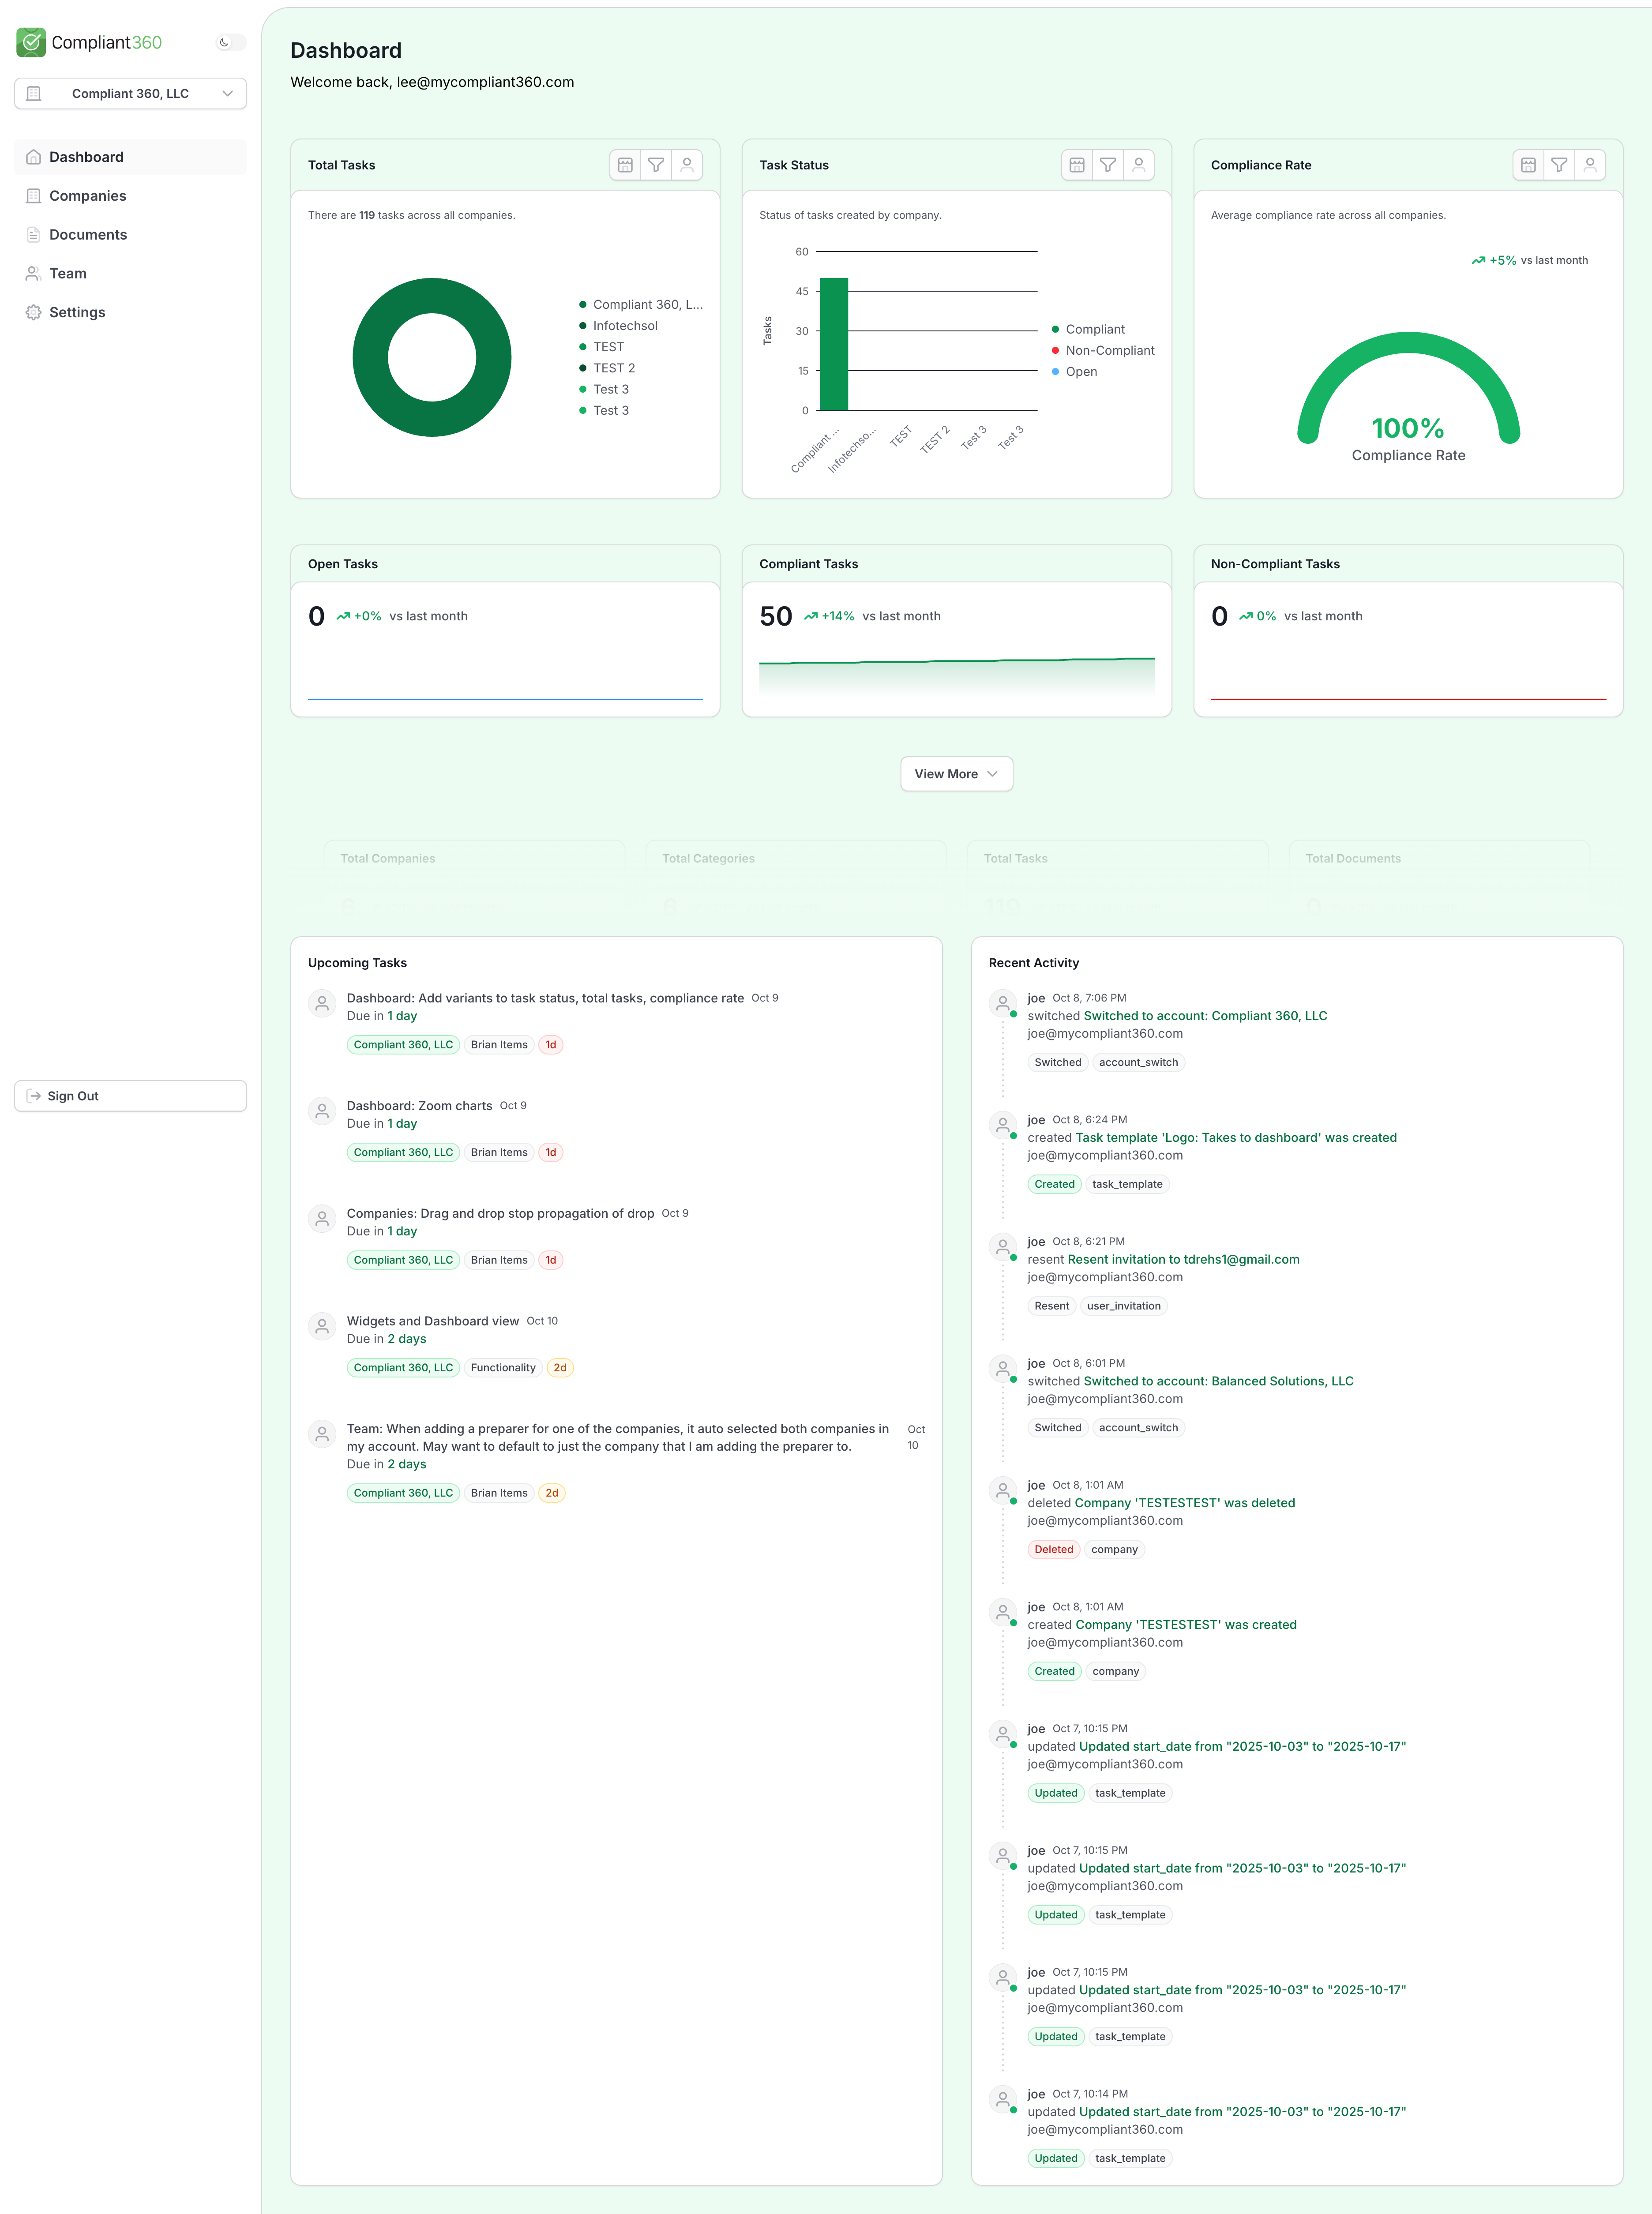Toggle TEST legend entry in Total Tasks
This screenshot has height=2214, width=1652.
602,347
